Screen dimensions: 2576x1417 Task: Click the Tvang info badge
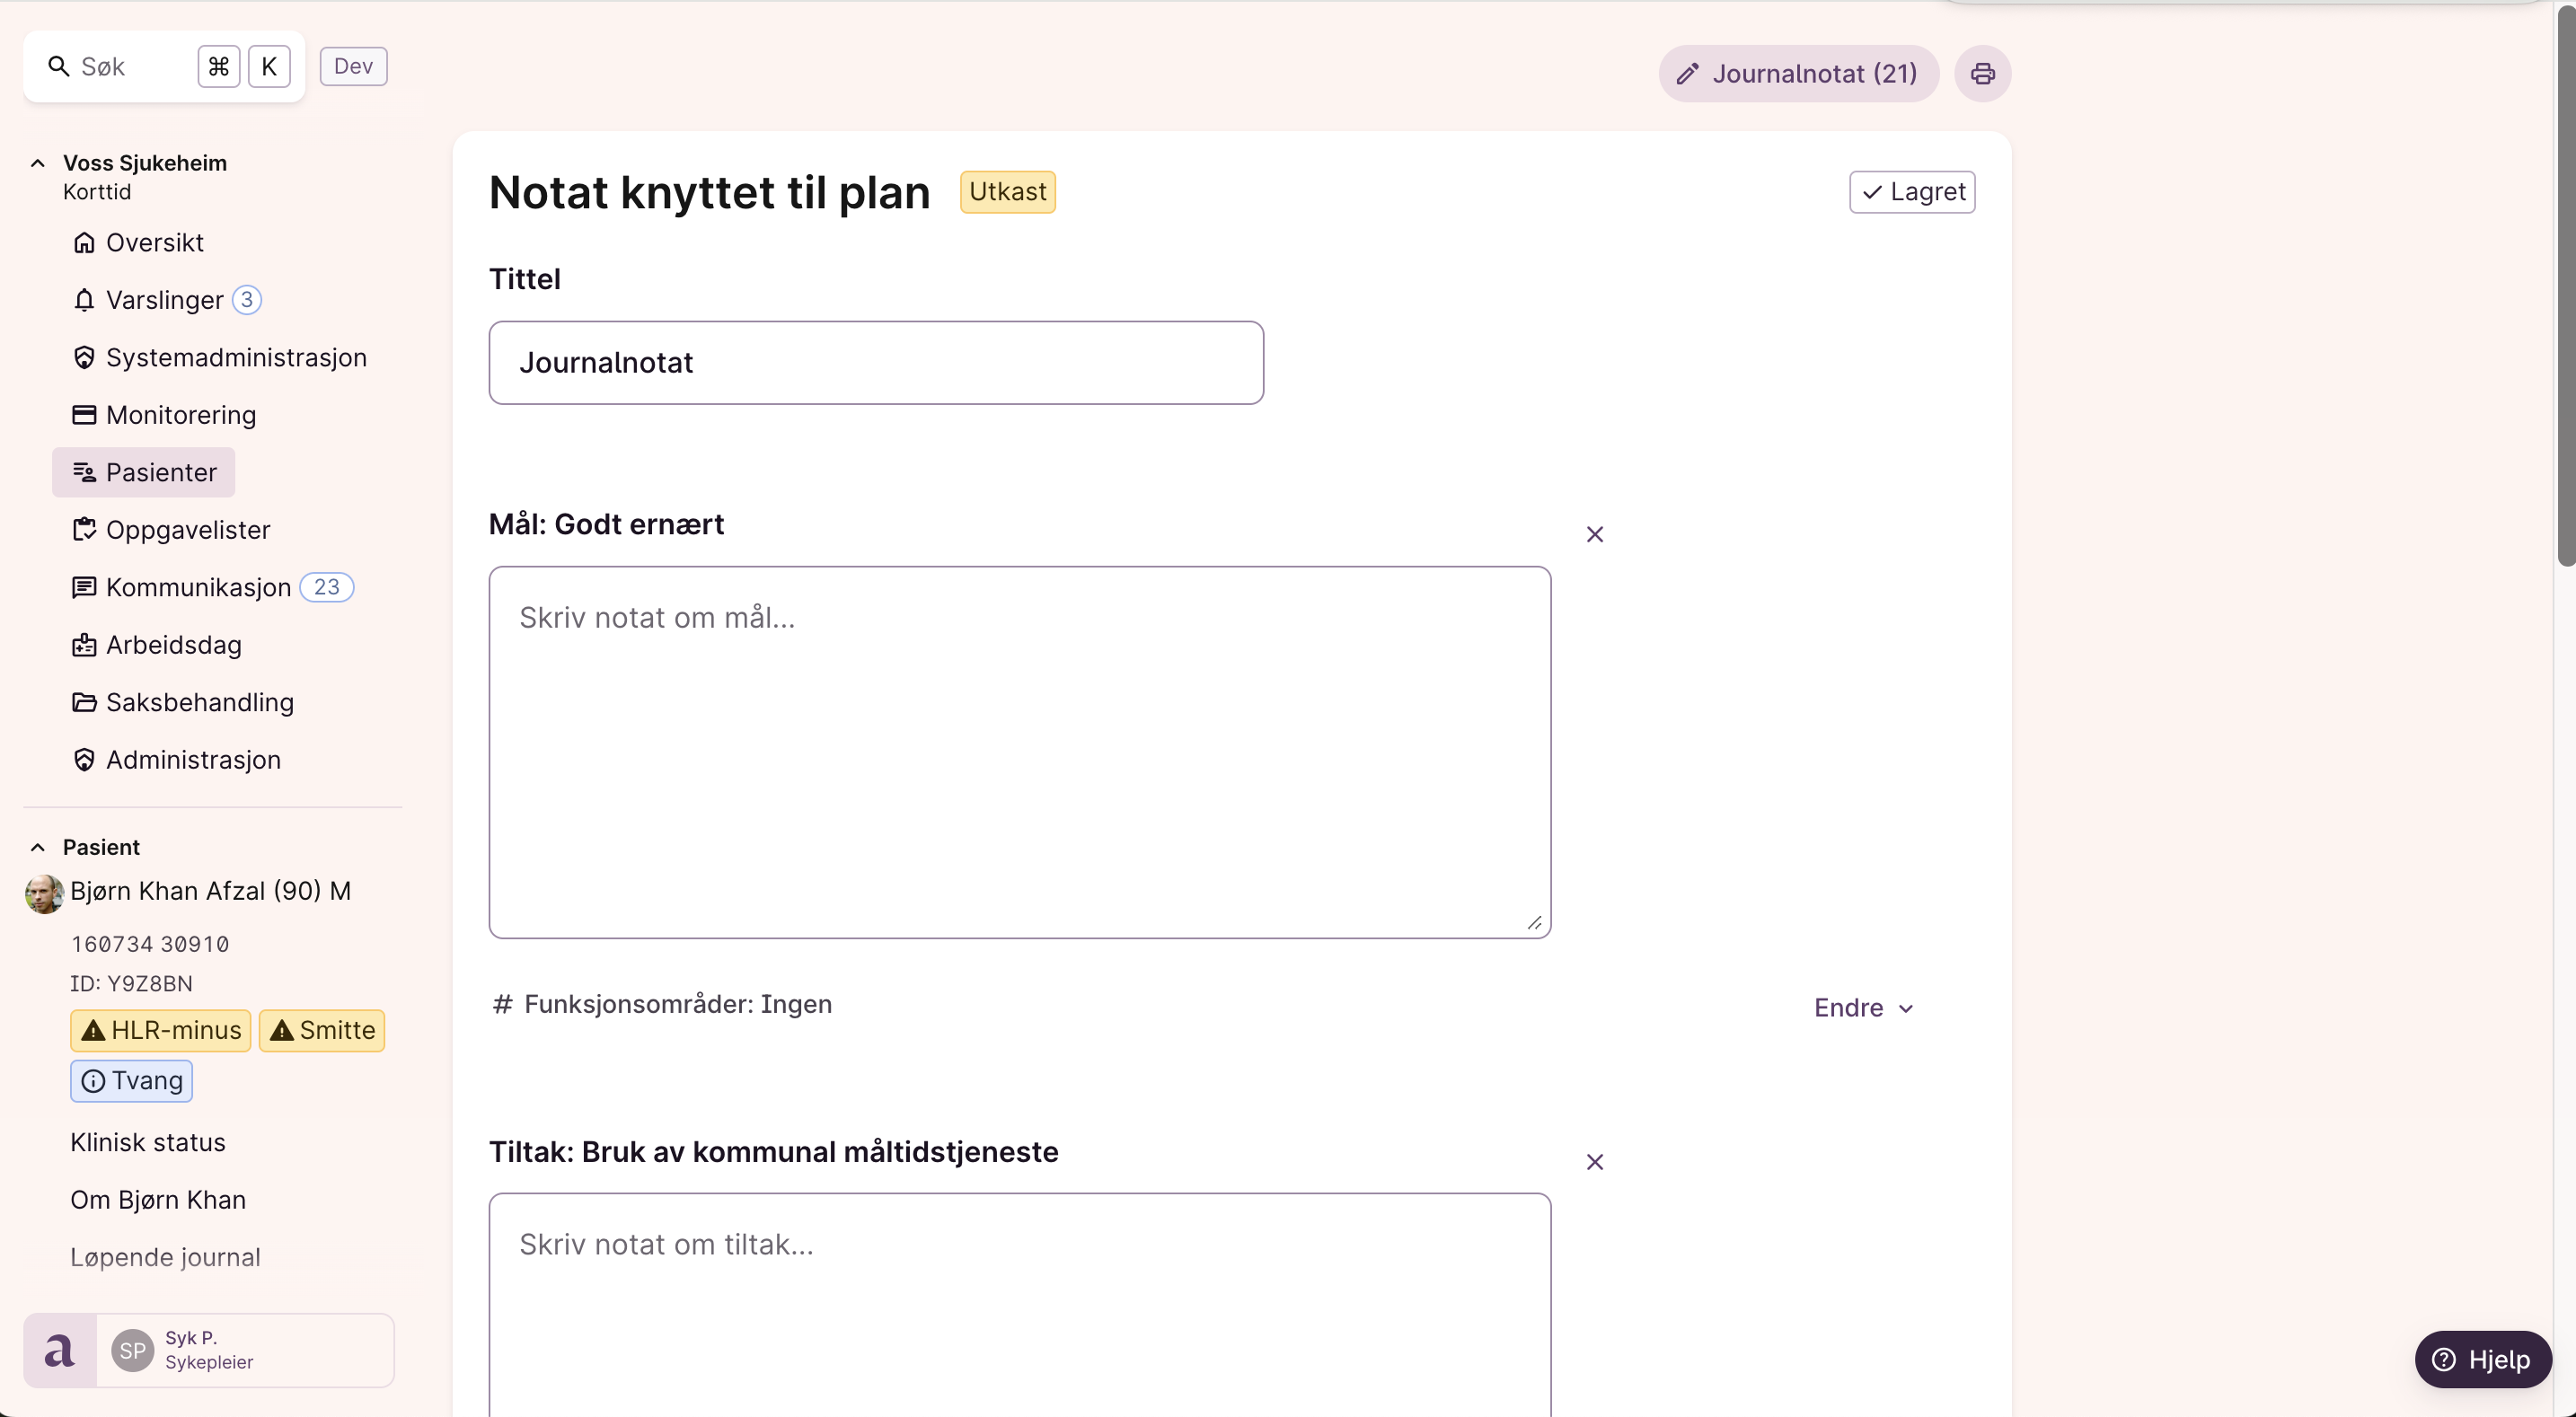[x=131, y=1081]
